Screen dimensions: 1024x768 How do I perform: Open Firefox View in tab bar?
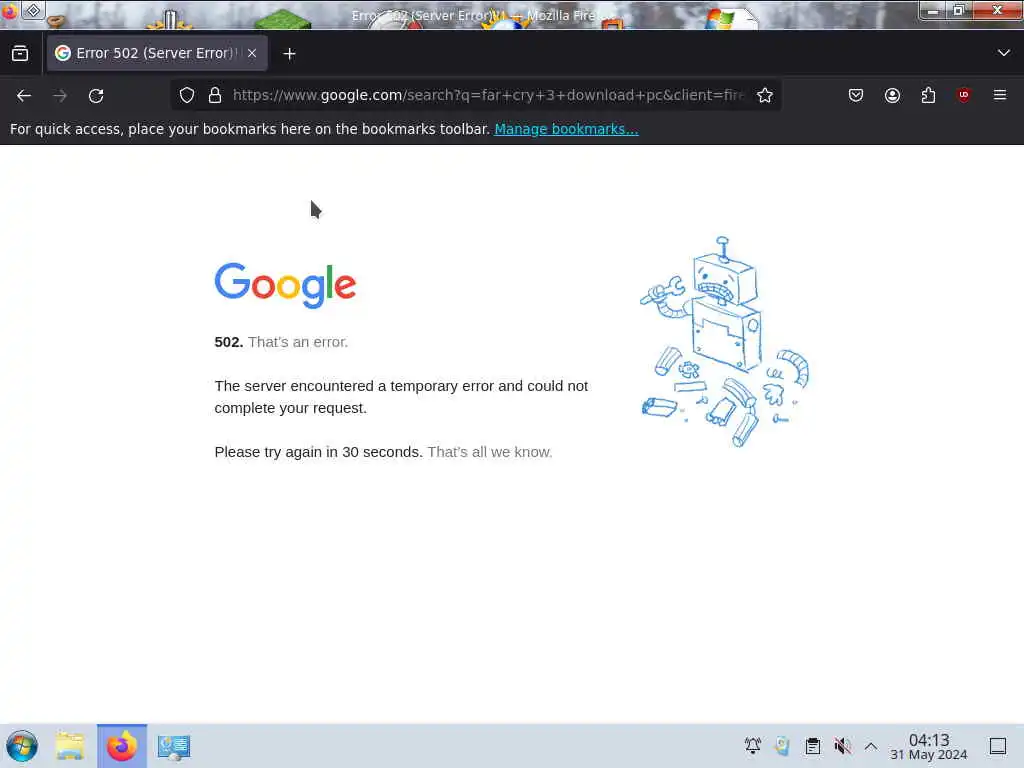coord(20,54)
